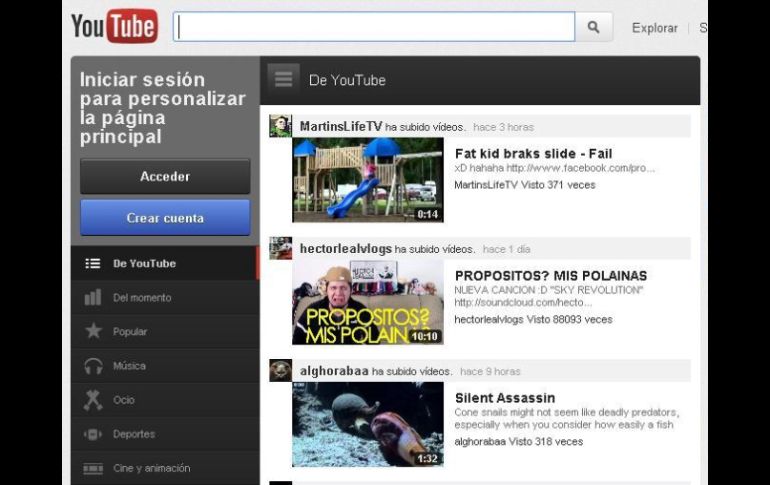Open the Del momento category

(x=165, y=297)
